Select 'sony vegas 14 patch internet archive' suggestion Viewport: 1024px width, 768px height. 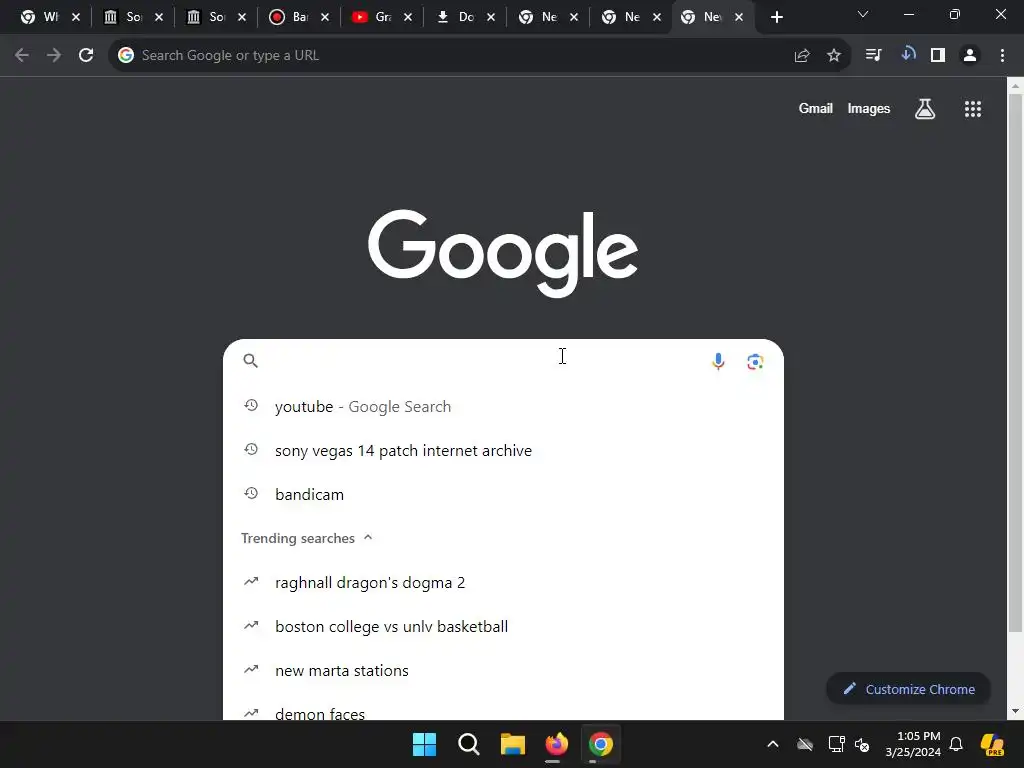(503, 451)
